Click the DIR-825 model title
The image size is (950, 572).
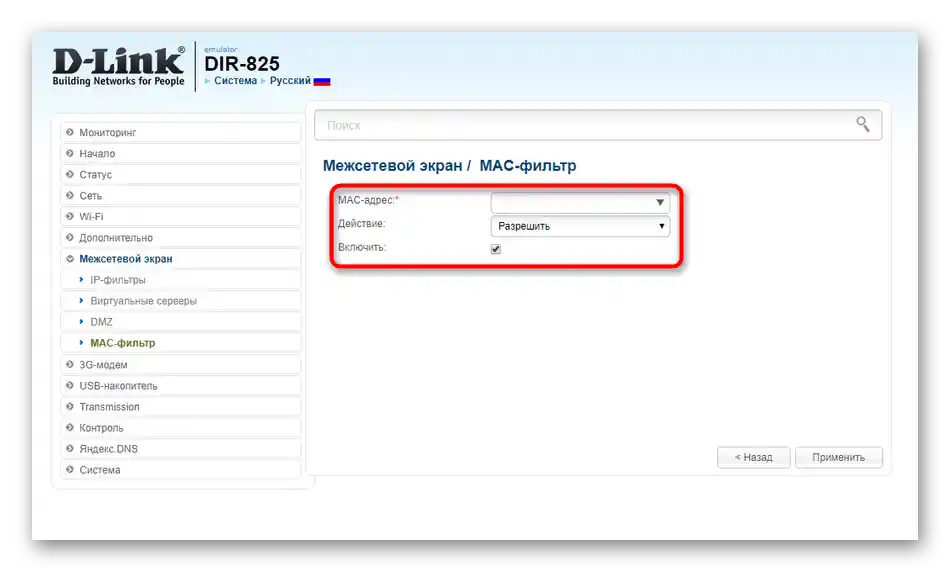tap(242, 64)
